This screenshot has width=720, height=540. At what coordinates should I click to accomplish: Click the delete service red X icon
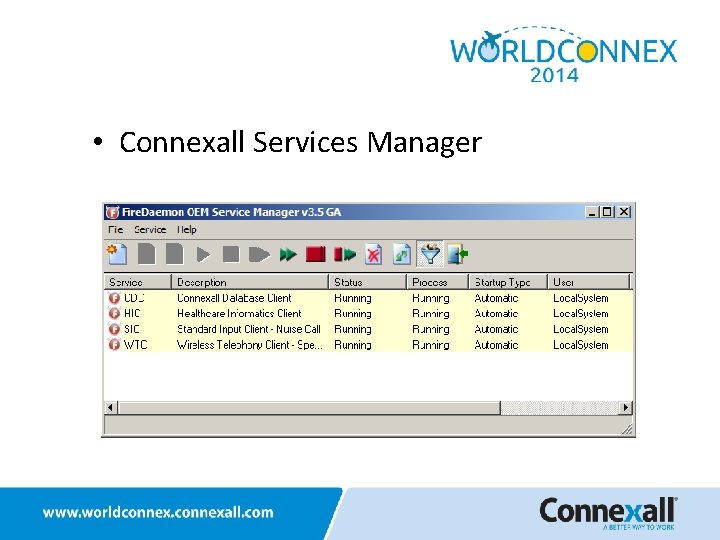click(x=373, y=254)
